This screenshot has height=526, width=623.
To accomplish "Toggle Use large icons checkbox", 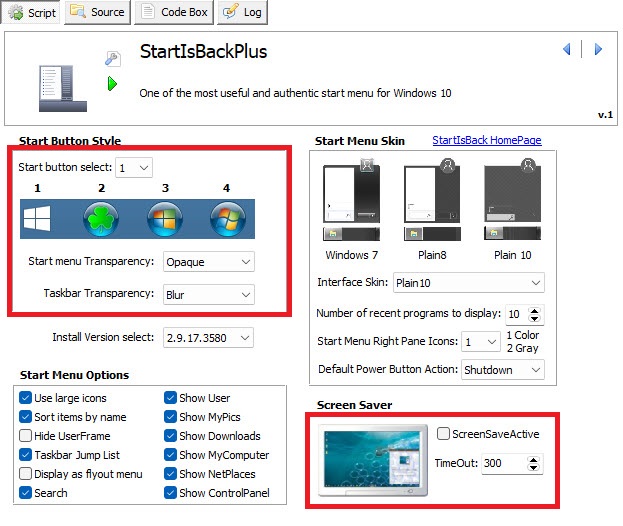I will (x=25, y=398).
